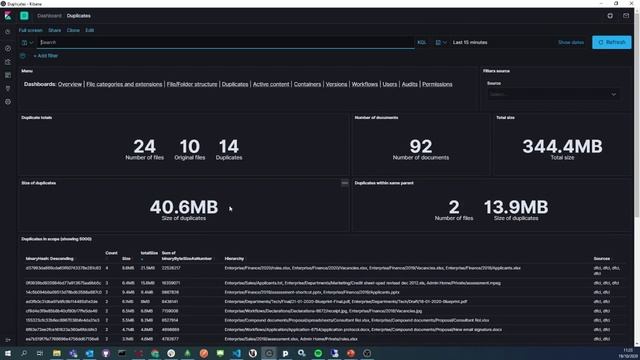The height and width of the screenshot is (360, 640).
Task: Open Workflows dashboard link
Action: (x=364, y=84)
